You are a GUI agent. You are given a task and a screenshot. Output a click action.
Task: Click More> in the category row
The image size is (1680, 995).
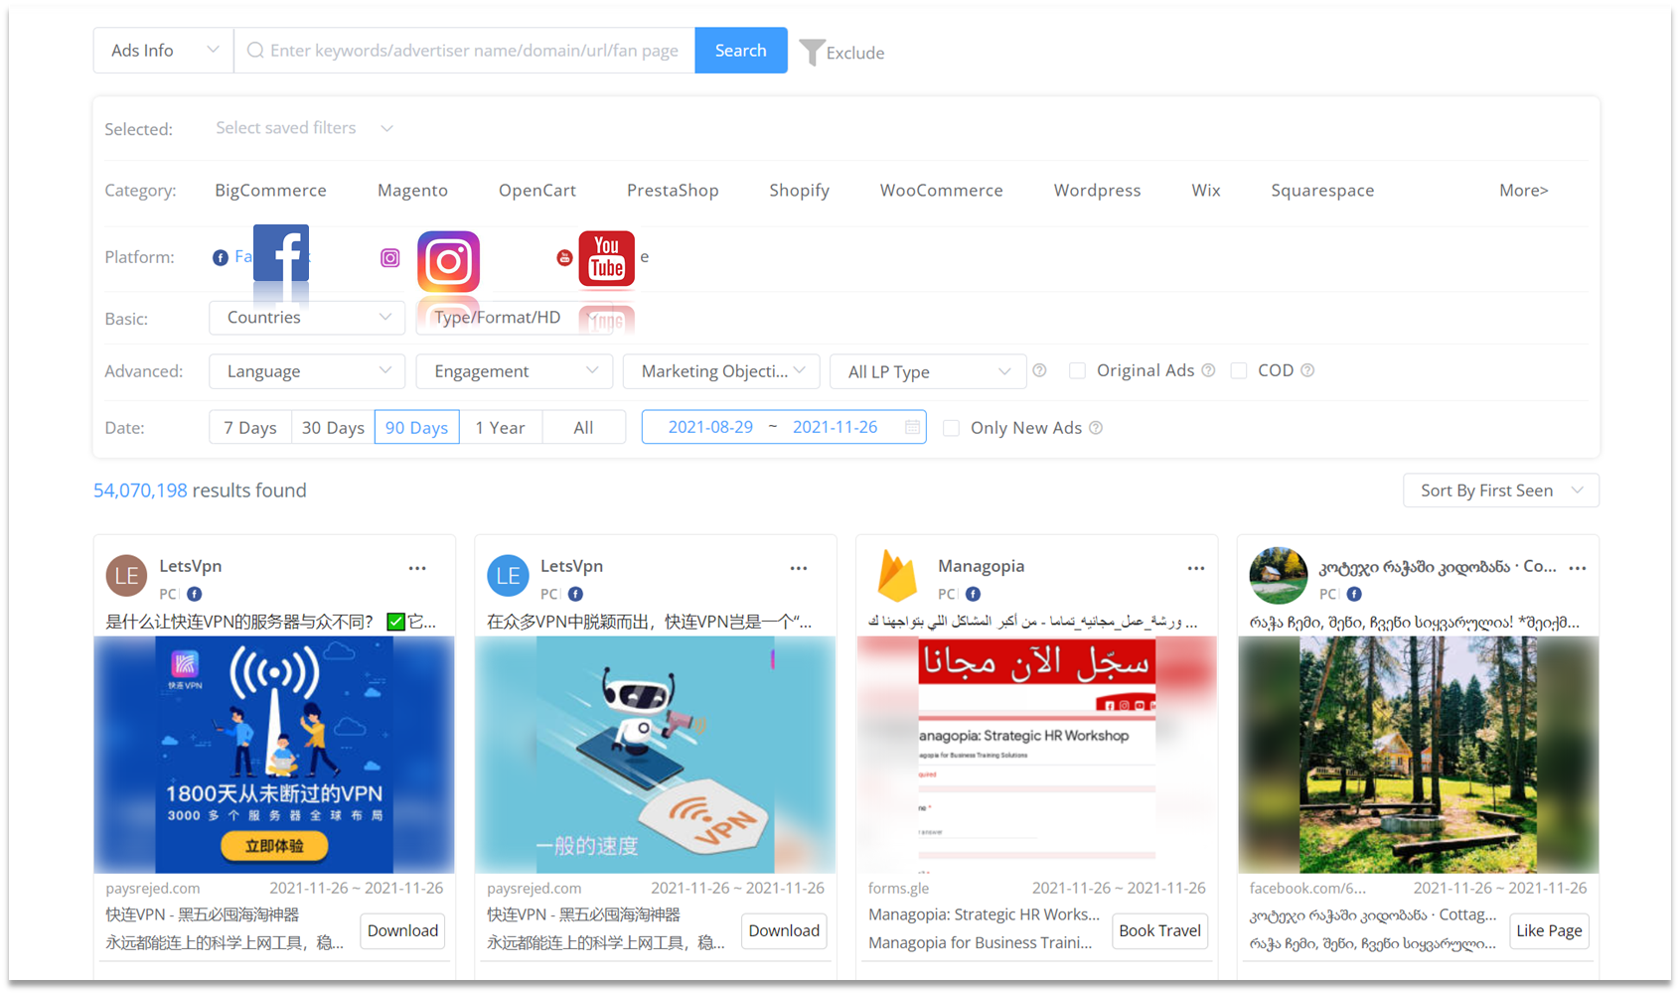pos(1523,190)
